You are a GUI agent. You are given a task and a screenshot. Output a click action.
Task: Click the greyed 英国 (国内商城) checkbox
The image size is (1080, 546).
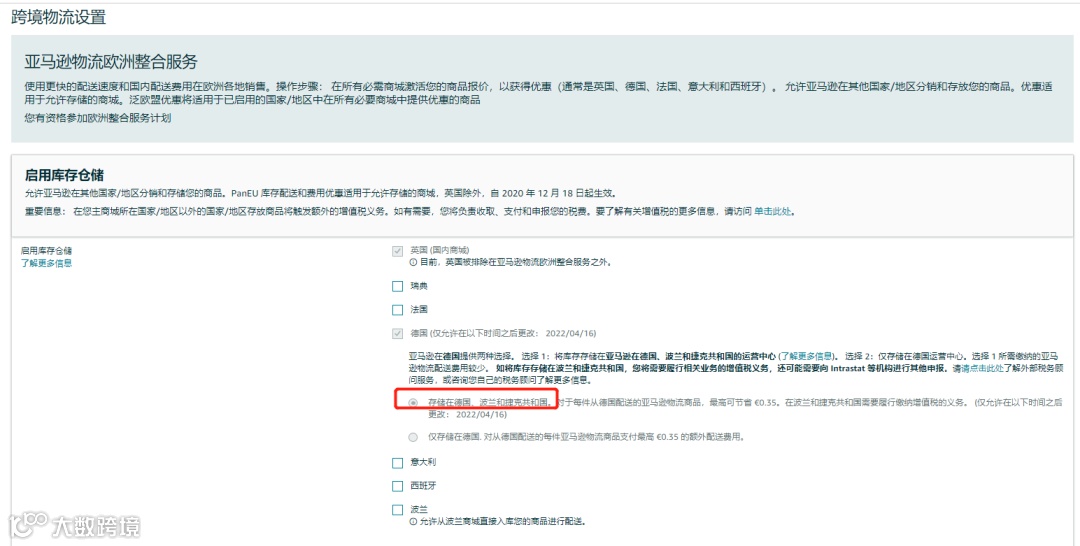[397, 251]
